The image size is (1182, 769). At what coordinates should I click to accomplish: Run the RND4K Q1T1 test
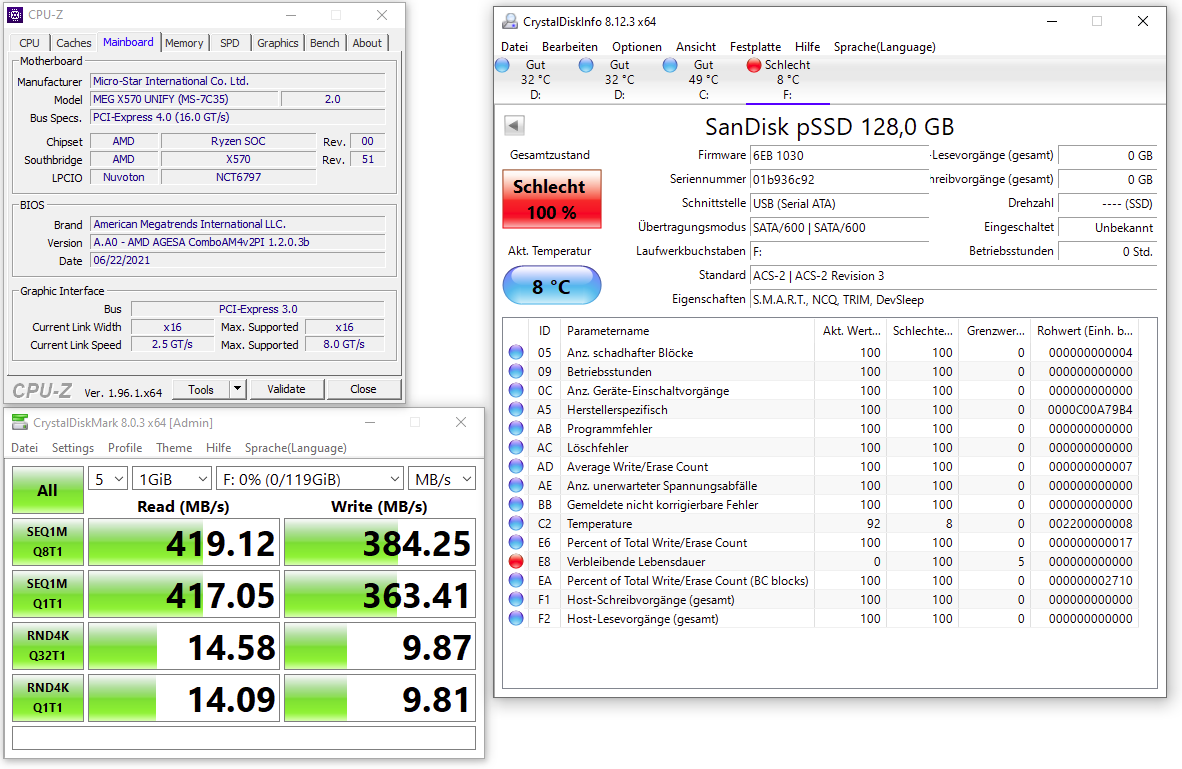(47, 698)
